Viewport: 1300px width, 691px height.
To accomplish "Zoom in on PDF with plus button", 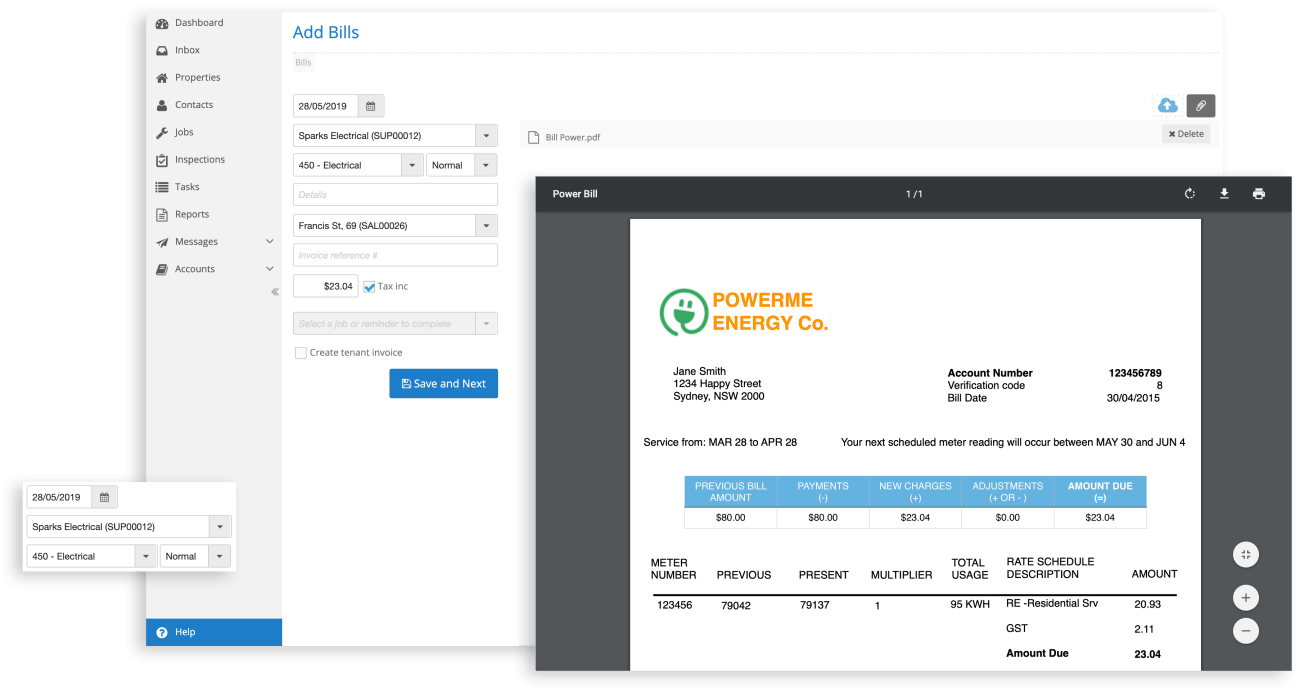I will (1245, 598).
